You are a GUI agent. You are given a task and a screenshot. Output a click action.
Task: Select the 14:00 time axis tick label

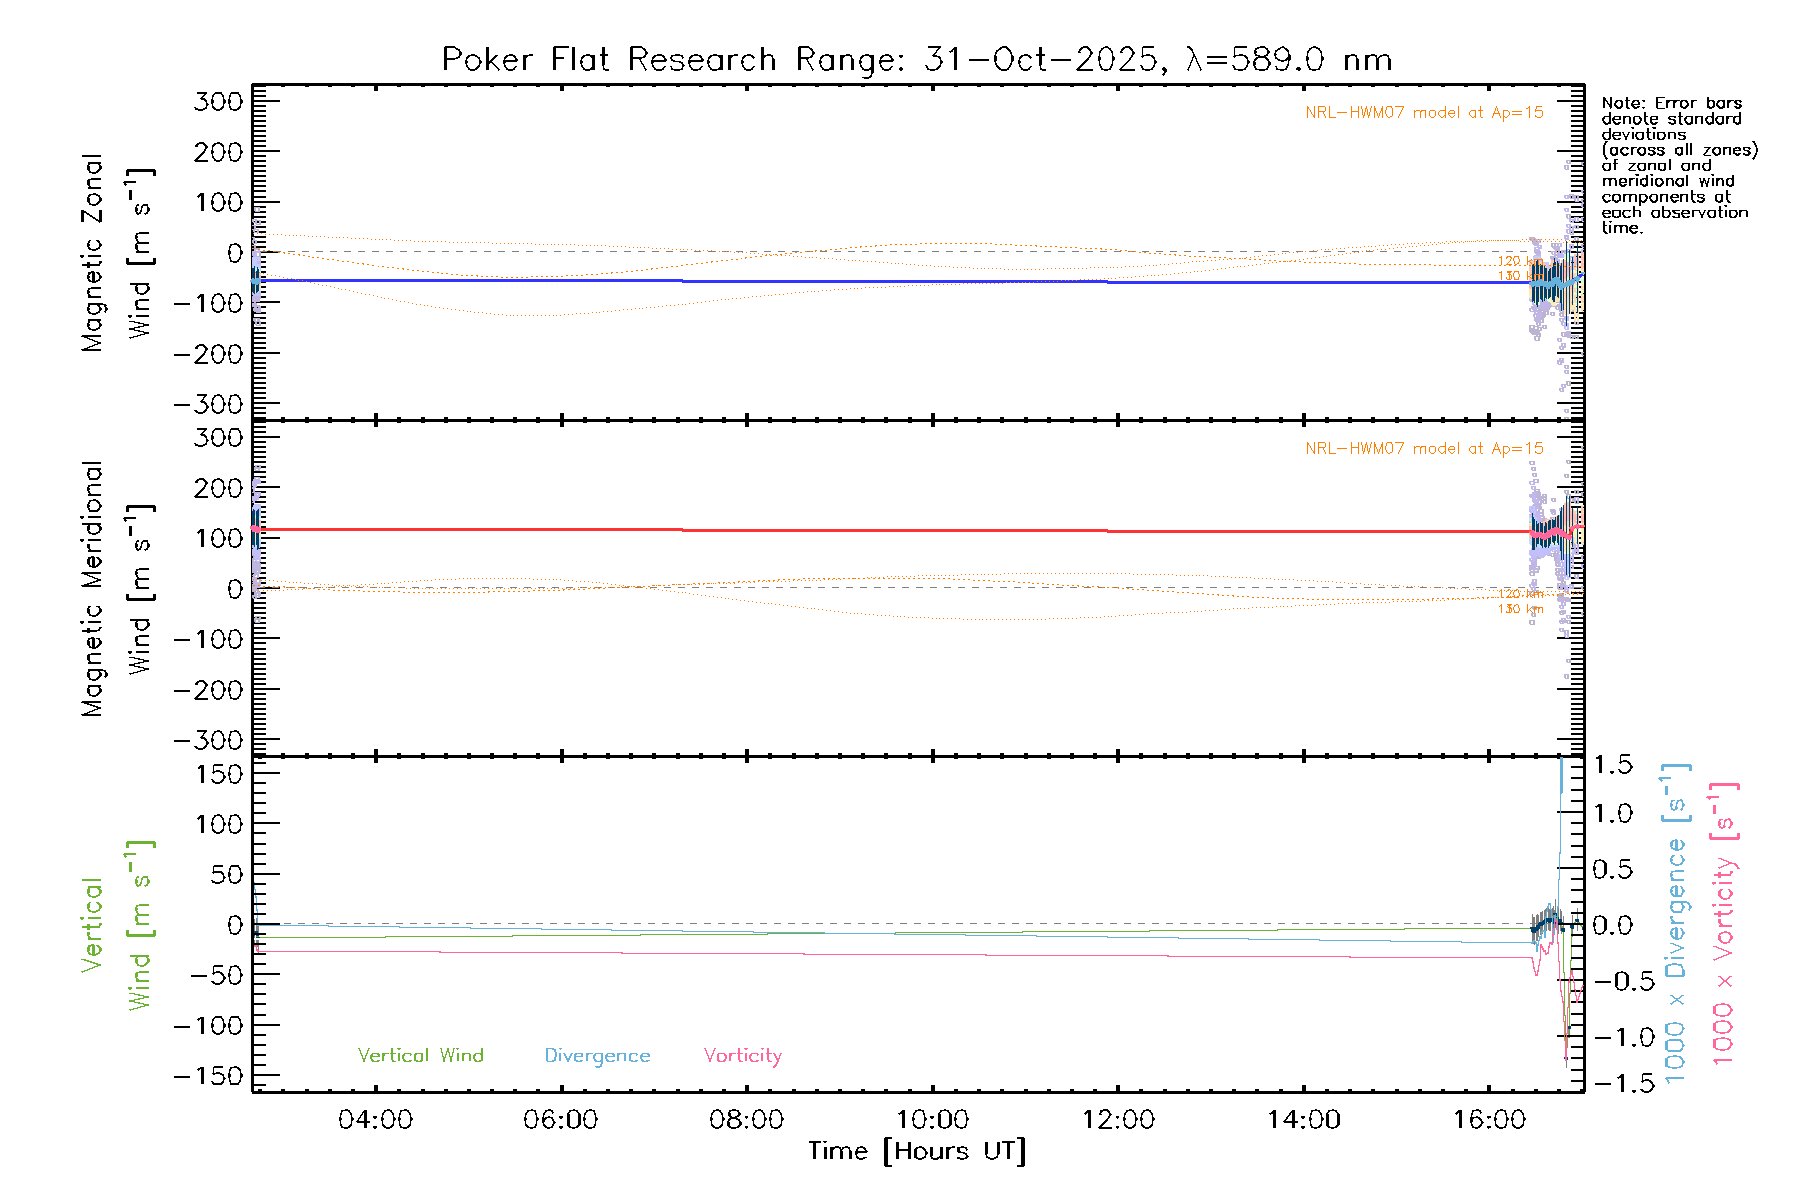pyautogui.click(x=1304, y=1120)
